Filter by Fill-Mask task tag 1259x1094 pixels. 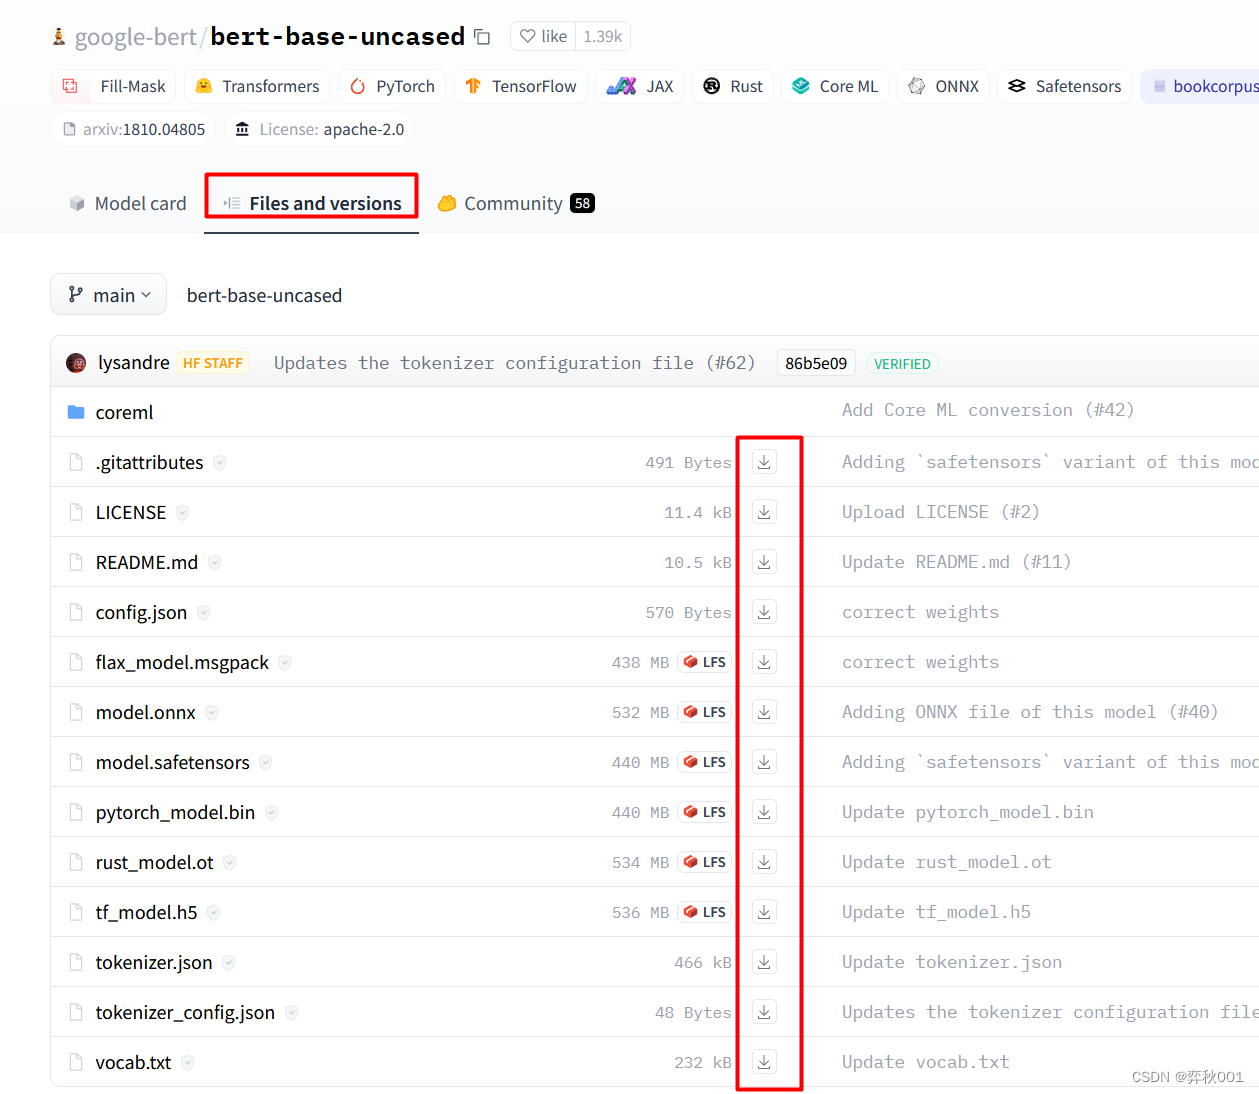114,86
